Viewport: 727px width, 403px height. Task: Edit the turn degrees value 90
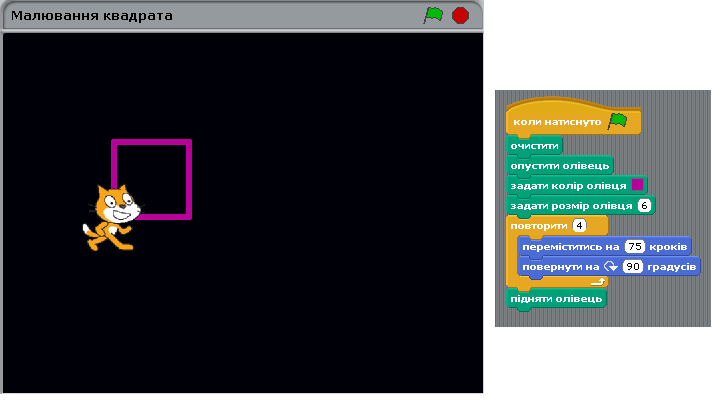pyautogui.click(x=633, y=267)
